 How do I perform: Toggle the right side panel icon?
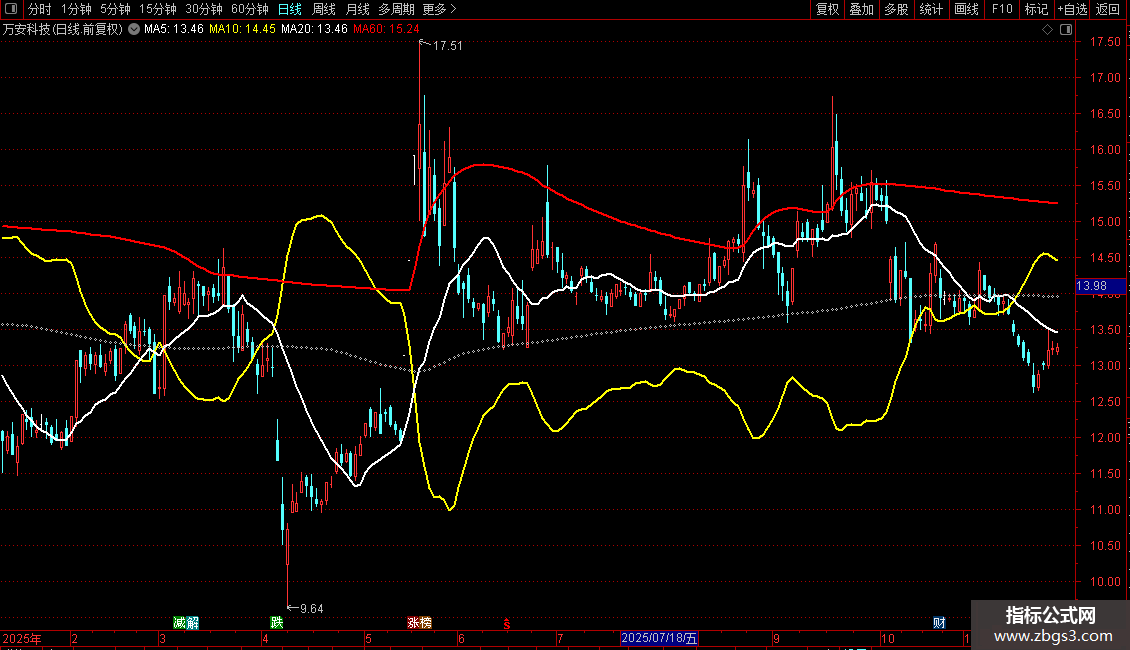click(1067, 30)
